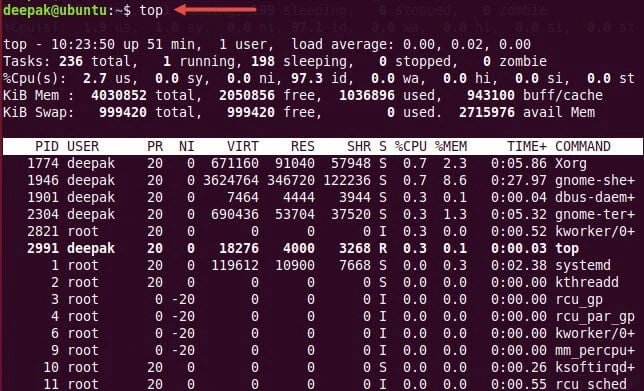Image resolution: width=644 pixels, height=391 pixels.
Task: Click the %MEM value 8.6
Action: click(455, 180)
